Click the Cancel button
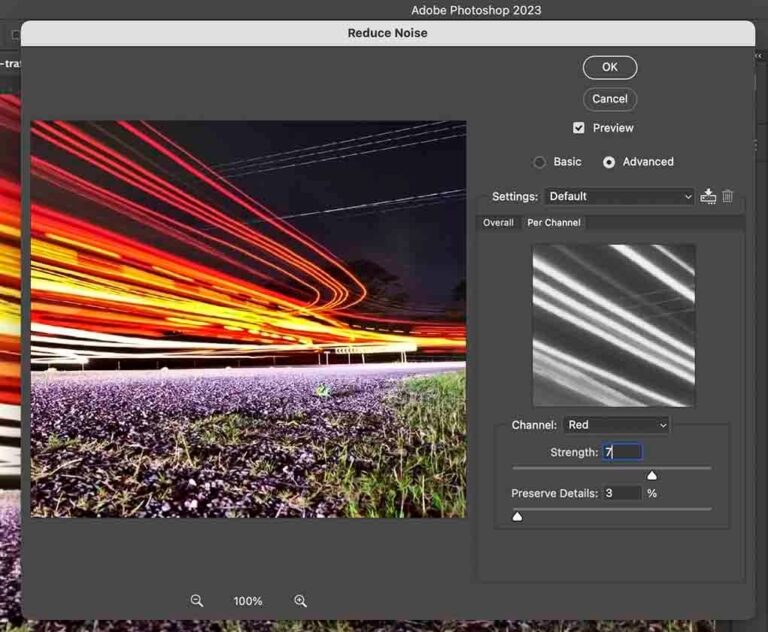The height and width of the screenshot is (632, 768). click(610, 99)
